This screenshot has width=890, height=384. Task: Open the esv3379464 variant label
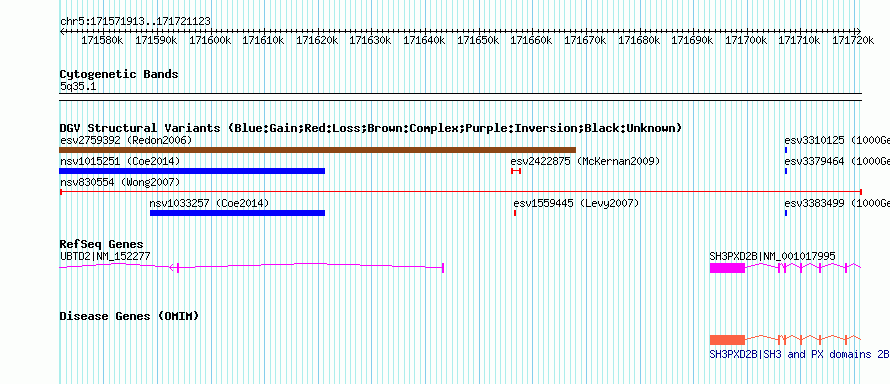click(837, 162)
